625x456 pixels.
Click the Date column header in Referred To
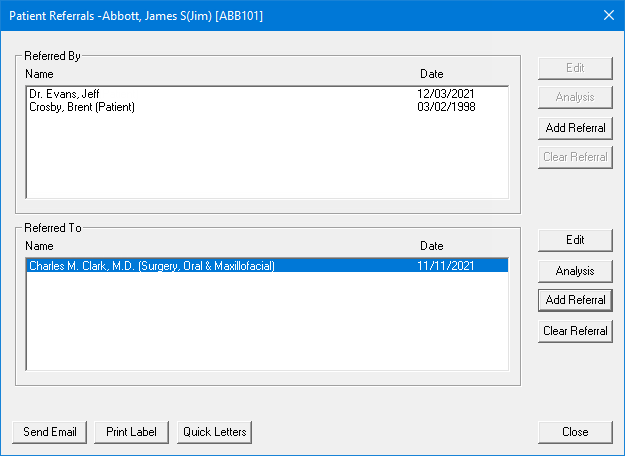431,246
